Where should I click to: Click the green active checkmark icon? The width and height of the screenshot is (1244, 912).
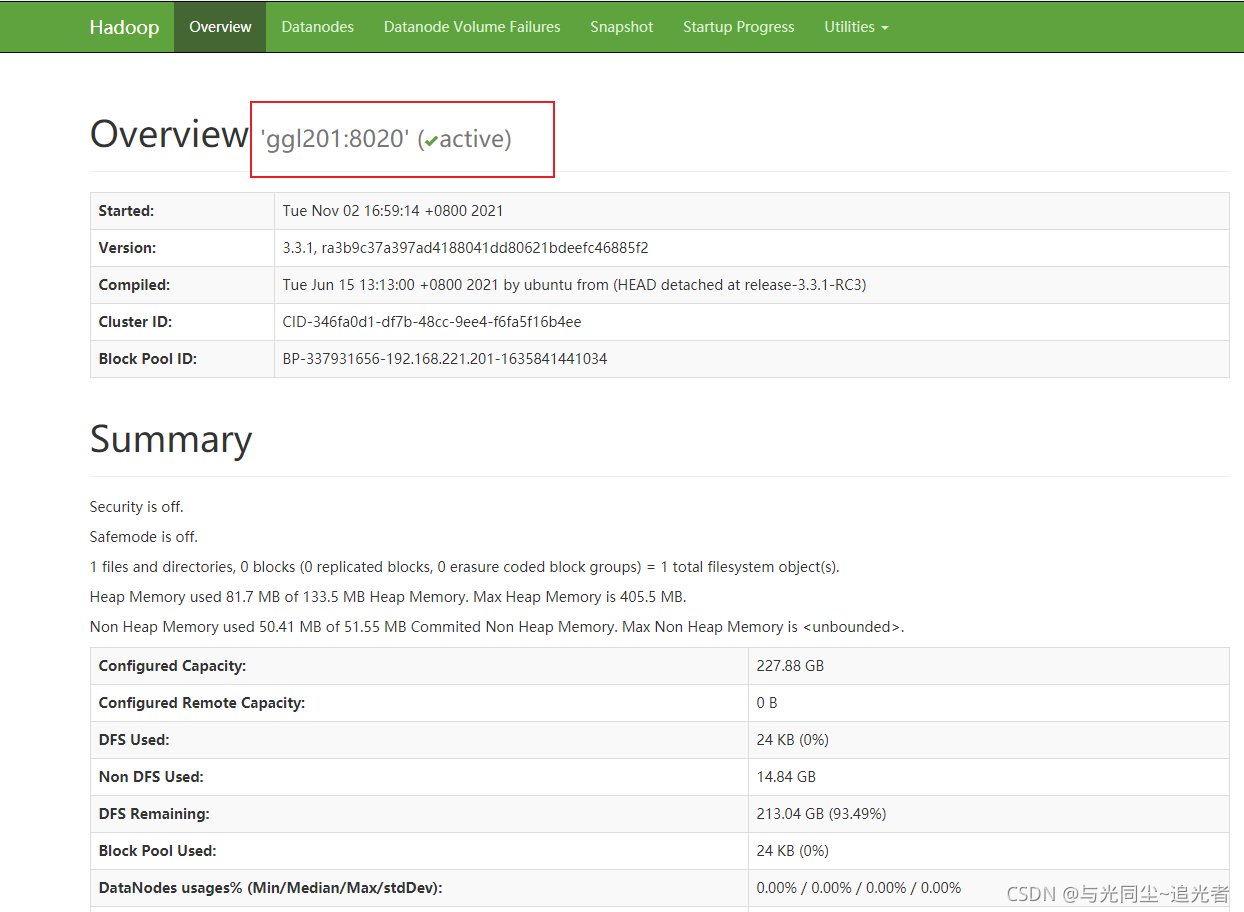point(431,142)
